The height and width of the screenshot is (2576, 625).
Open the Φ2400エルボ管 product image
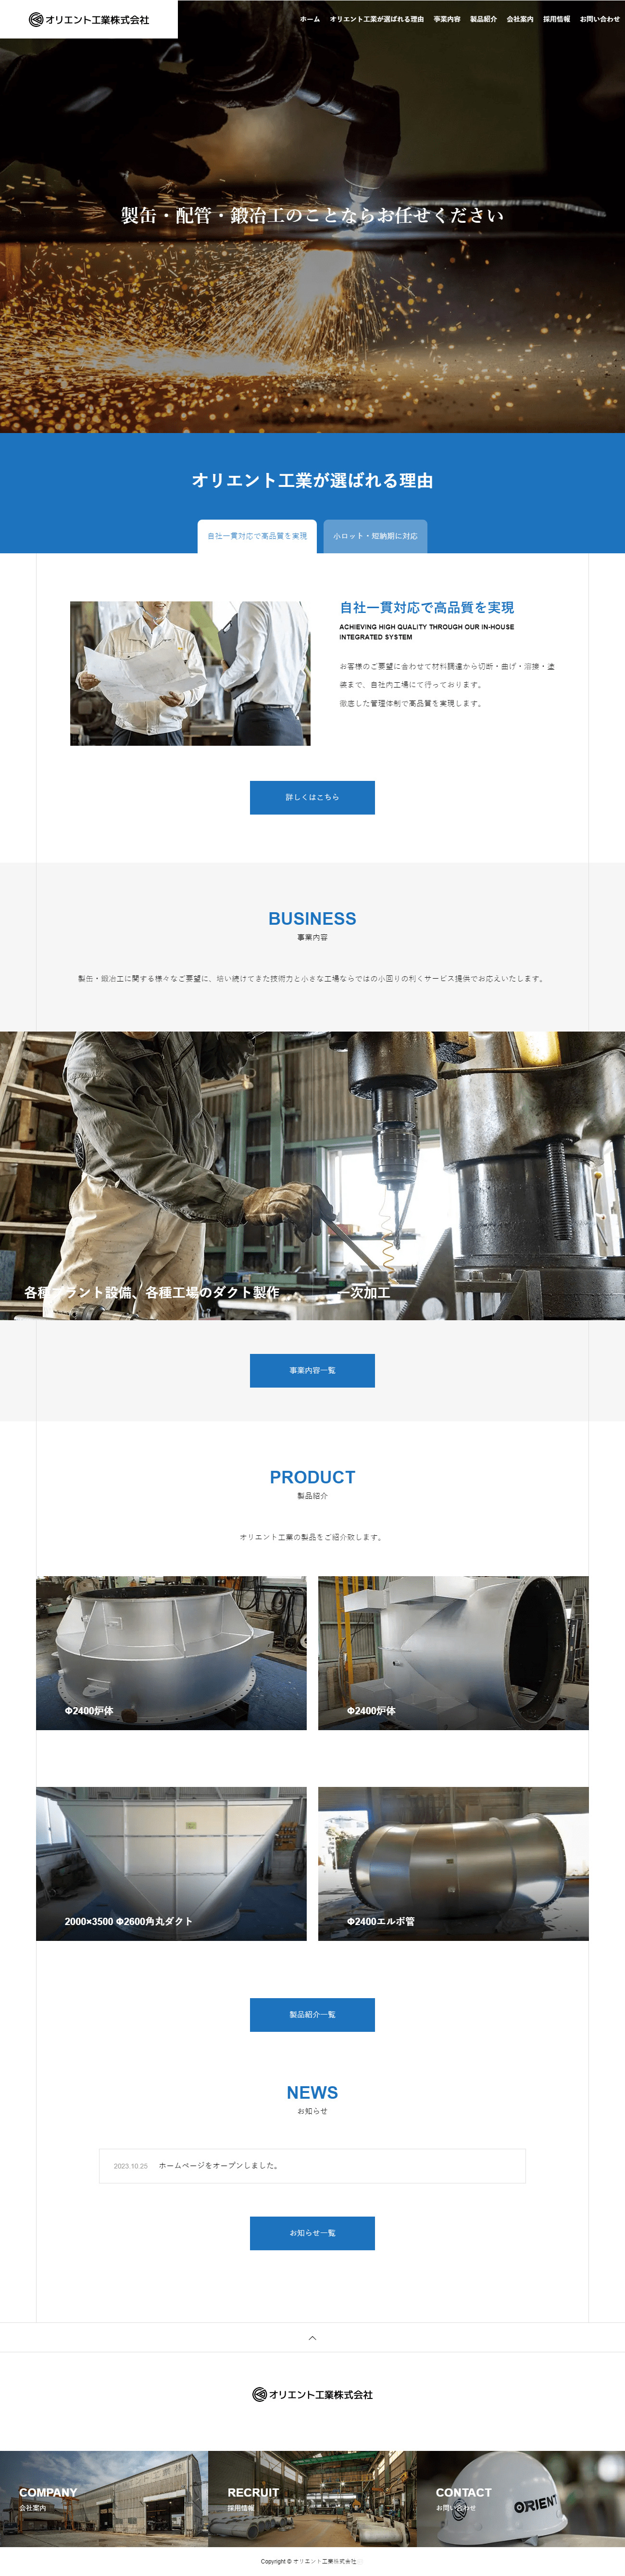click(x=453, y=1864)
